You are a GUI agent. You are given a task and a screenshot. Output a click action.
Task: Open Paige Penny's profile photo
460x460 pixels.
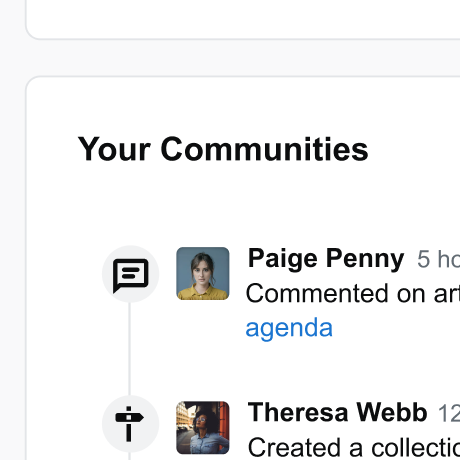[203, 273]
